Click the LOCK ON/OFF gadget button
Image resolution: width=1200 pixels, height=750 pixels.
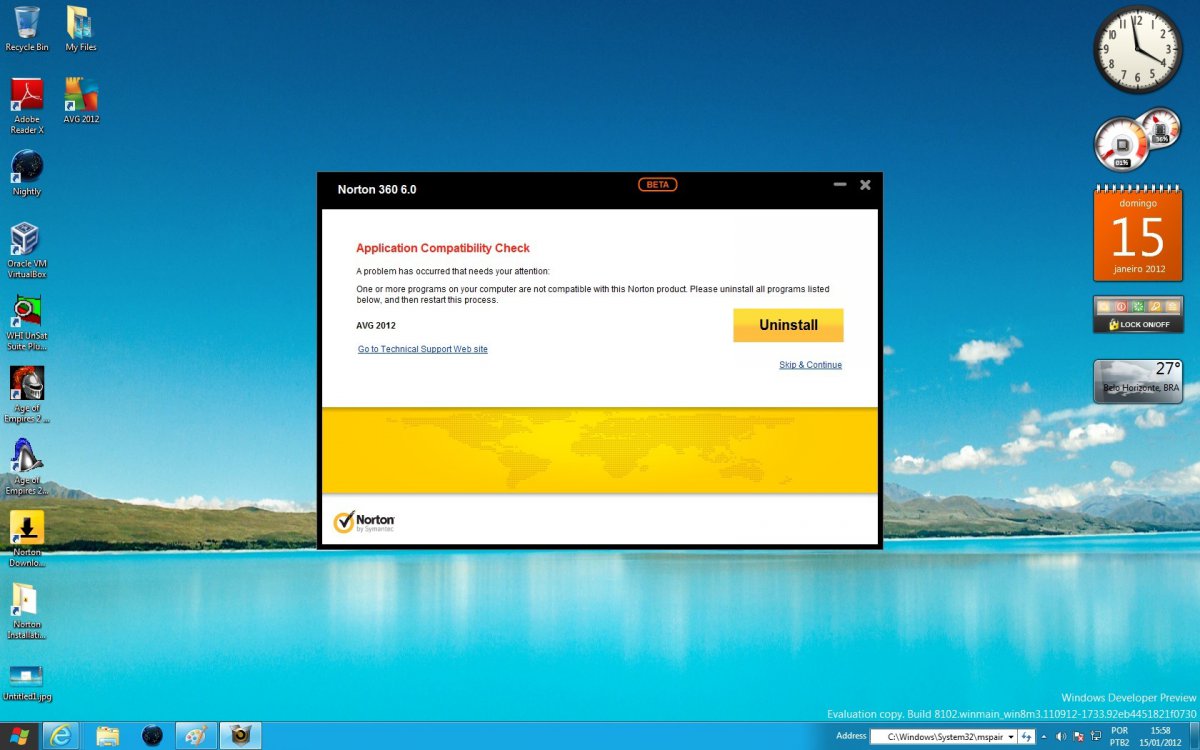pos(1138,325)
